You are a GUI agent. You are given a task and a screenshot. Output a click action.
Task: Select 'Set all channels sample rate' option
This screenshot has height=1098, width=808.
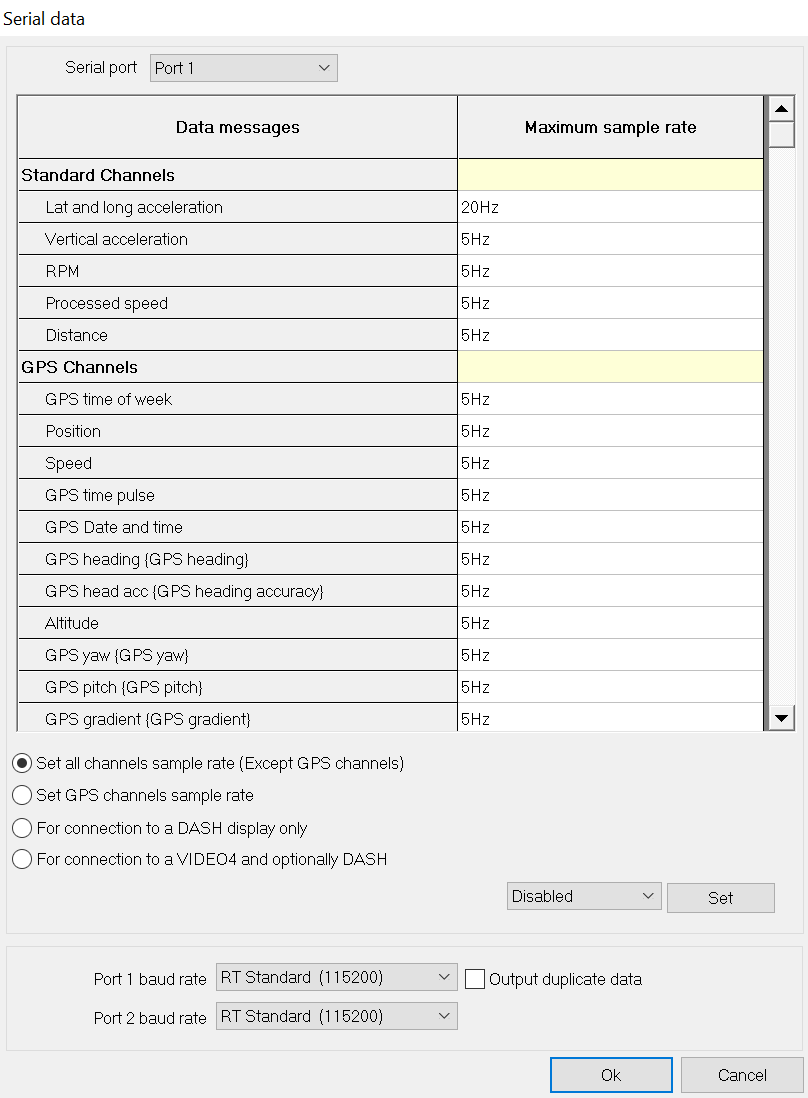click(x=22, y=764)
